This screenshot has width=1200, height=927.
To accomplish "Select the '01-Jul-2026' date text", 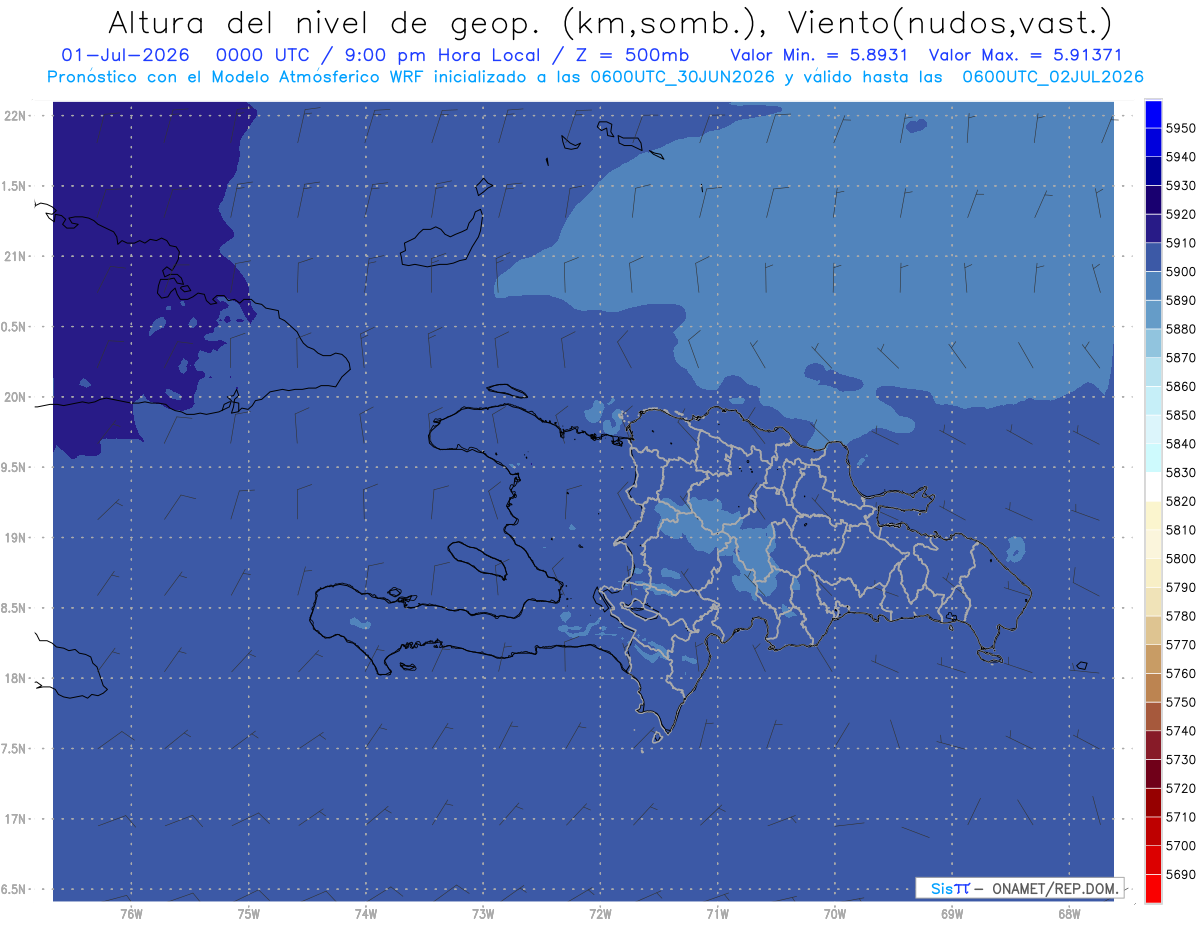I will tap(126, 55).
